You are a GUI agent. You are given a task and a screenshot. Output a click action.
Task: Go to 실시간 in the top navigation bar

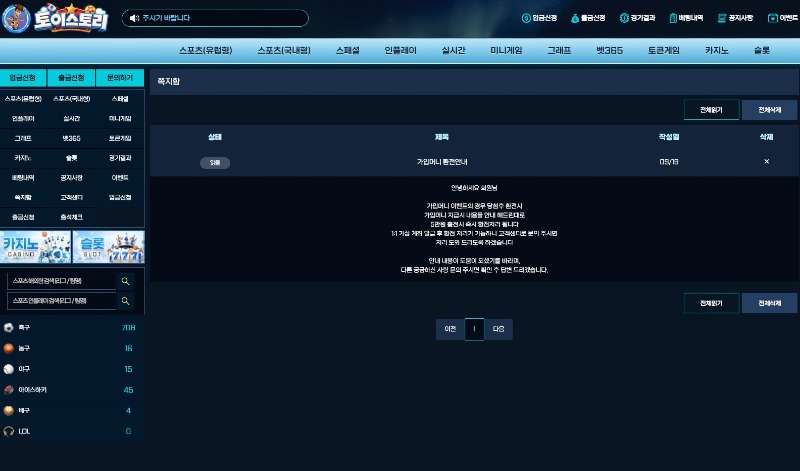point(453,51)
